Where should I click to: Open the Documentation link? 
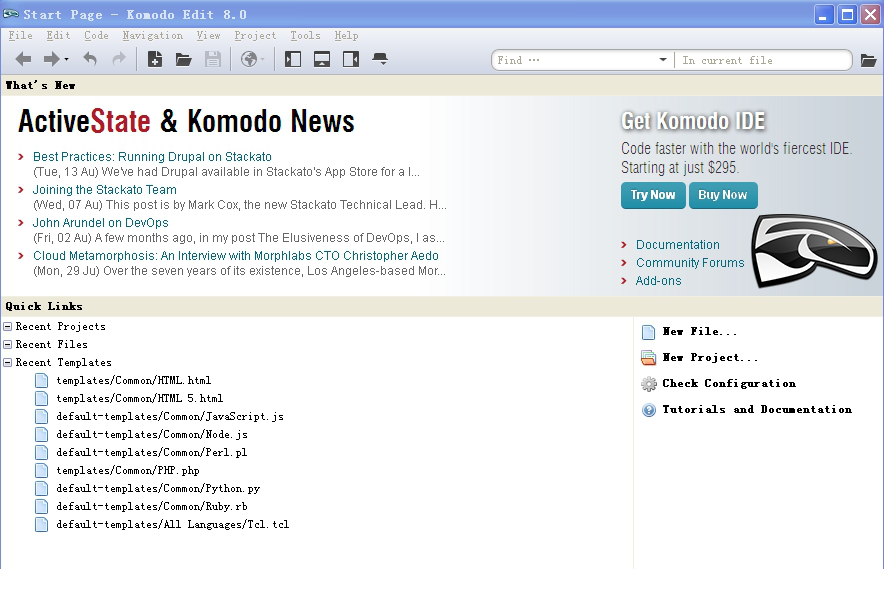tap(678, 245)
